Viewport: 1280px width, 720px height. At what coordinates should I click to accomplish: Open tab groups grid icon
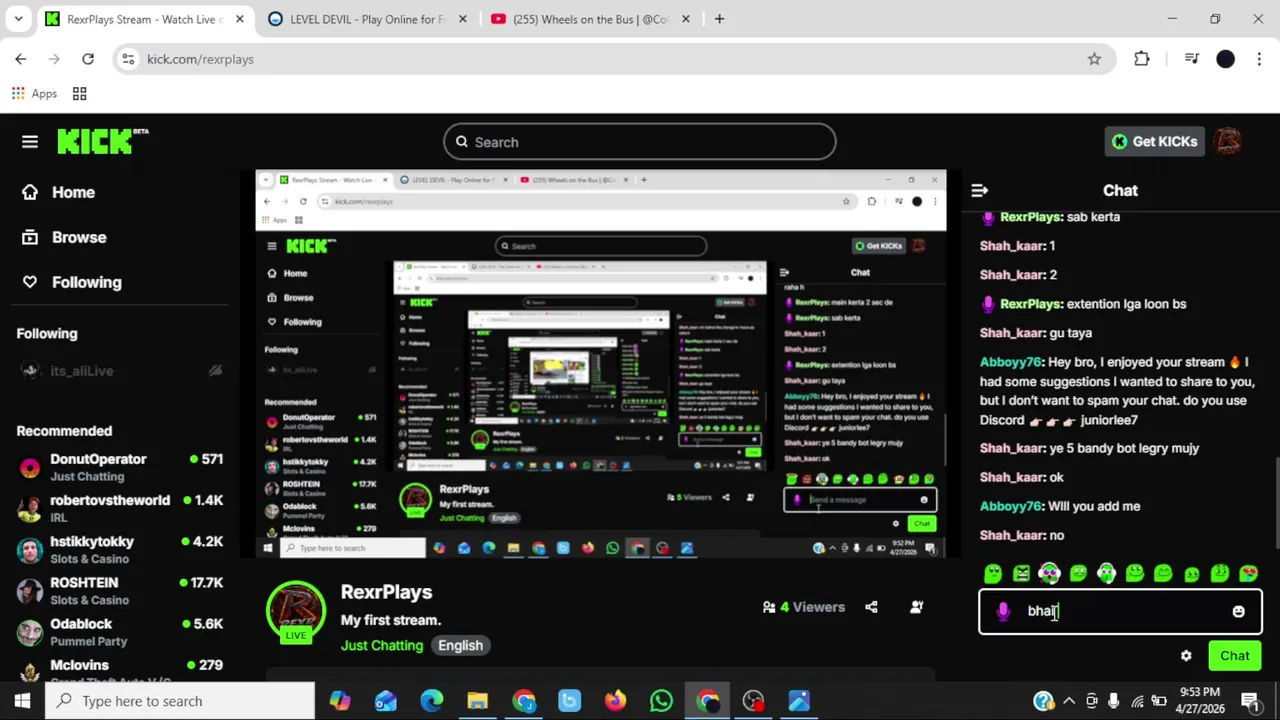point(79,93)
